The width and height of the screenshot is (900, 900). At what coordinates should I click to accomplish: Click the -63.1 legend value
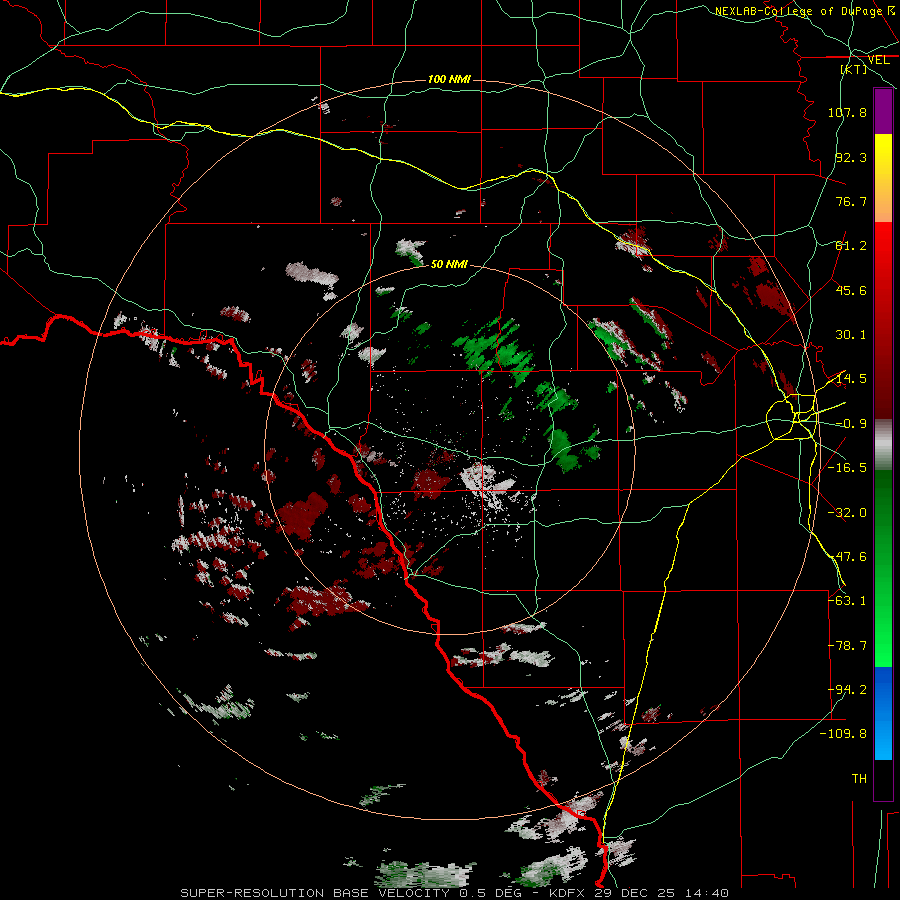(847, 601)
